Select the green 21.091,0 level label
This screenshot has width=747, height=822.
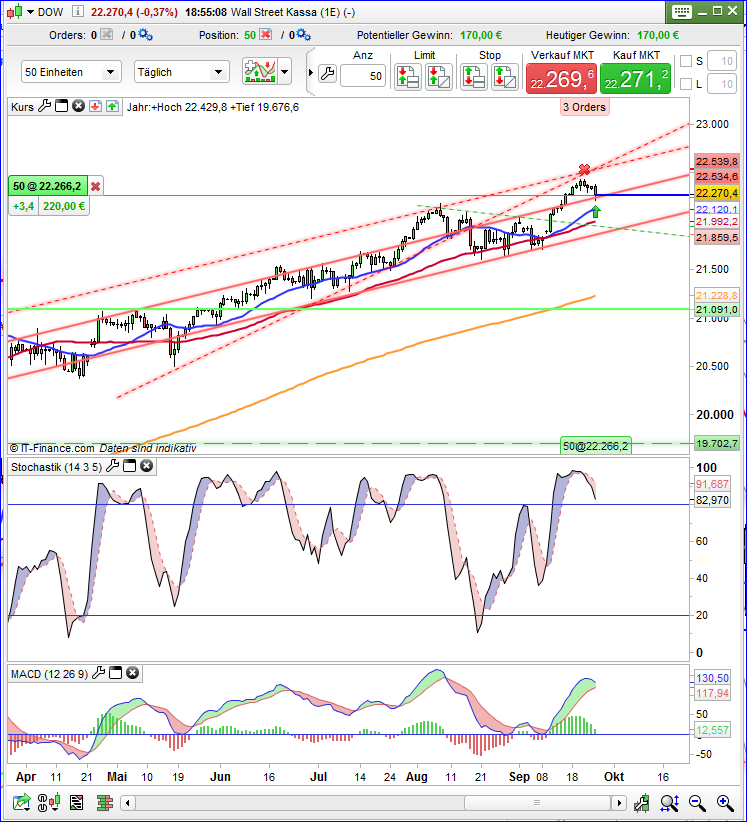point(717,309)
